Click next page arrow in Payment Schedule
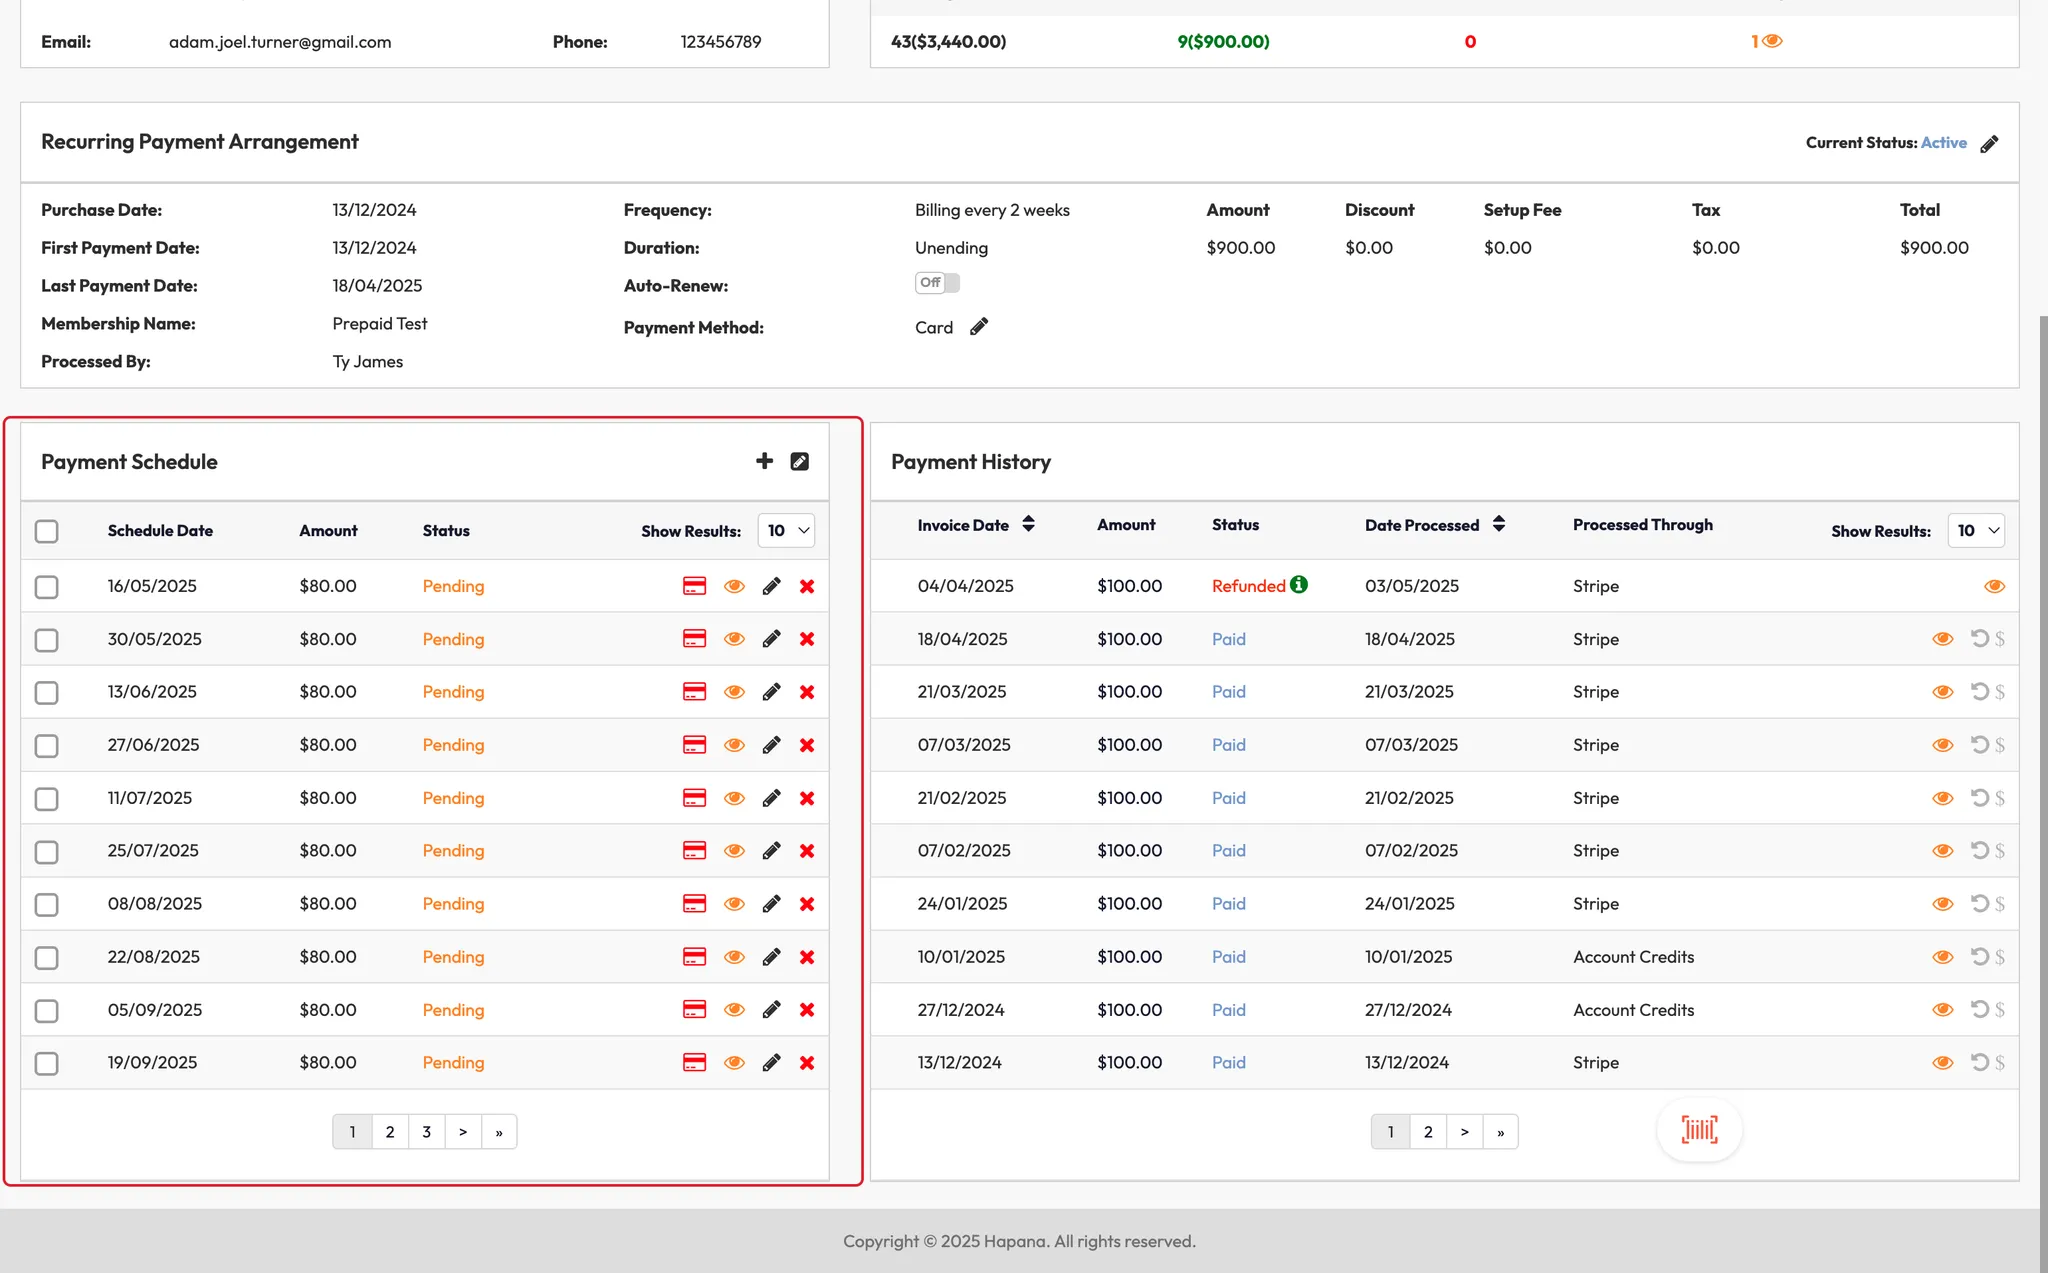 click(x=463, y=1132)
